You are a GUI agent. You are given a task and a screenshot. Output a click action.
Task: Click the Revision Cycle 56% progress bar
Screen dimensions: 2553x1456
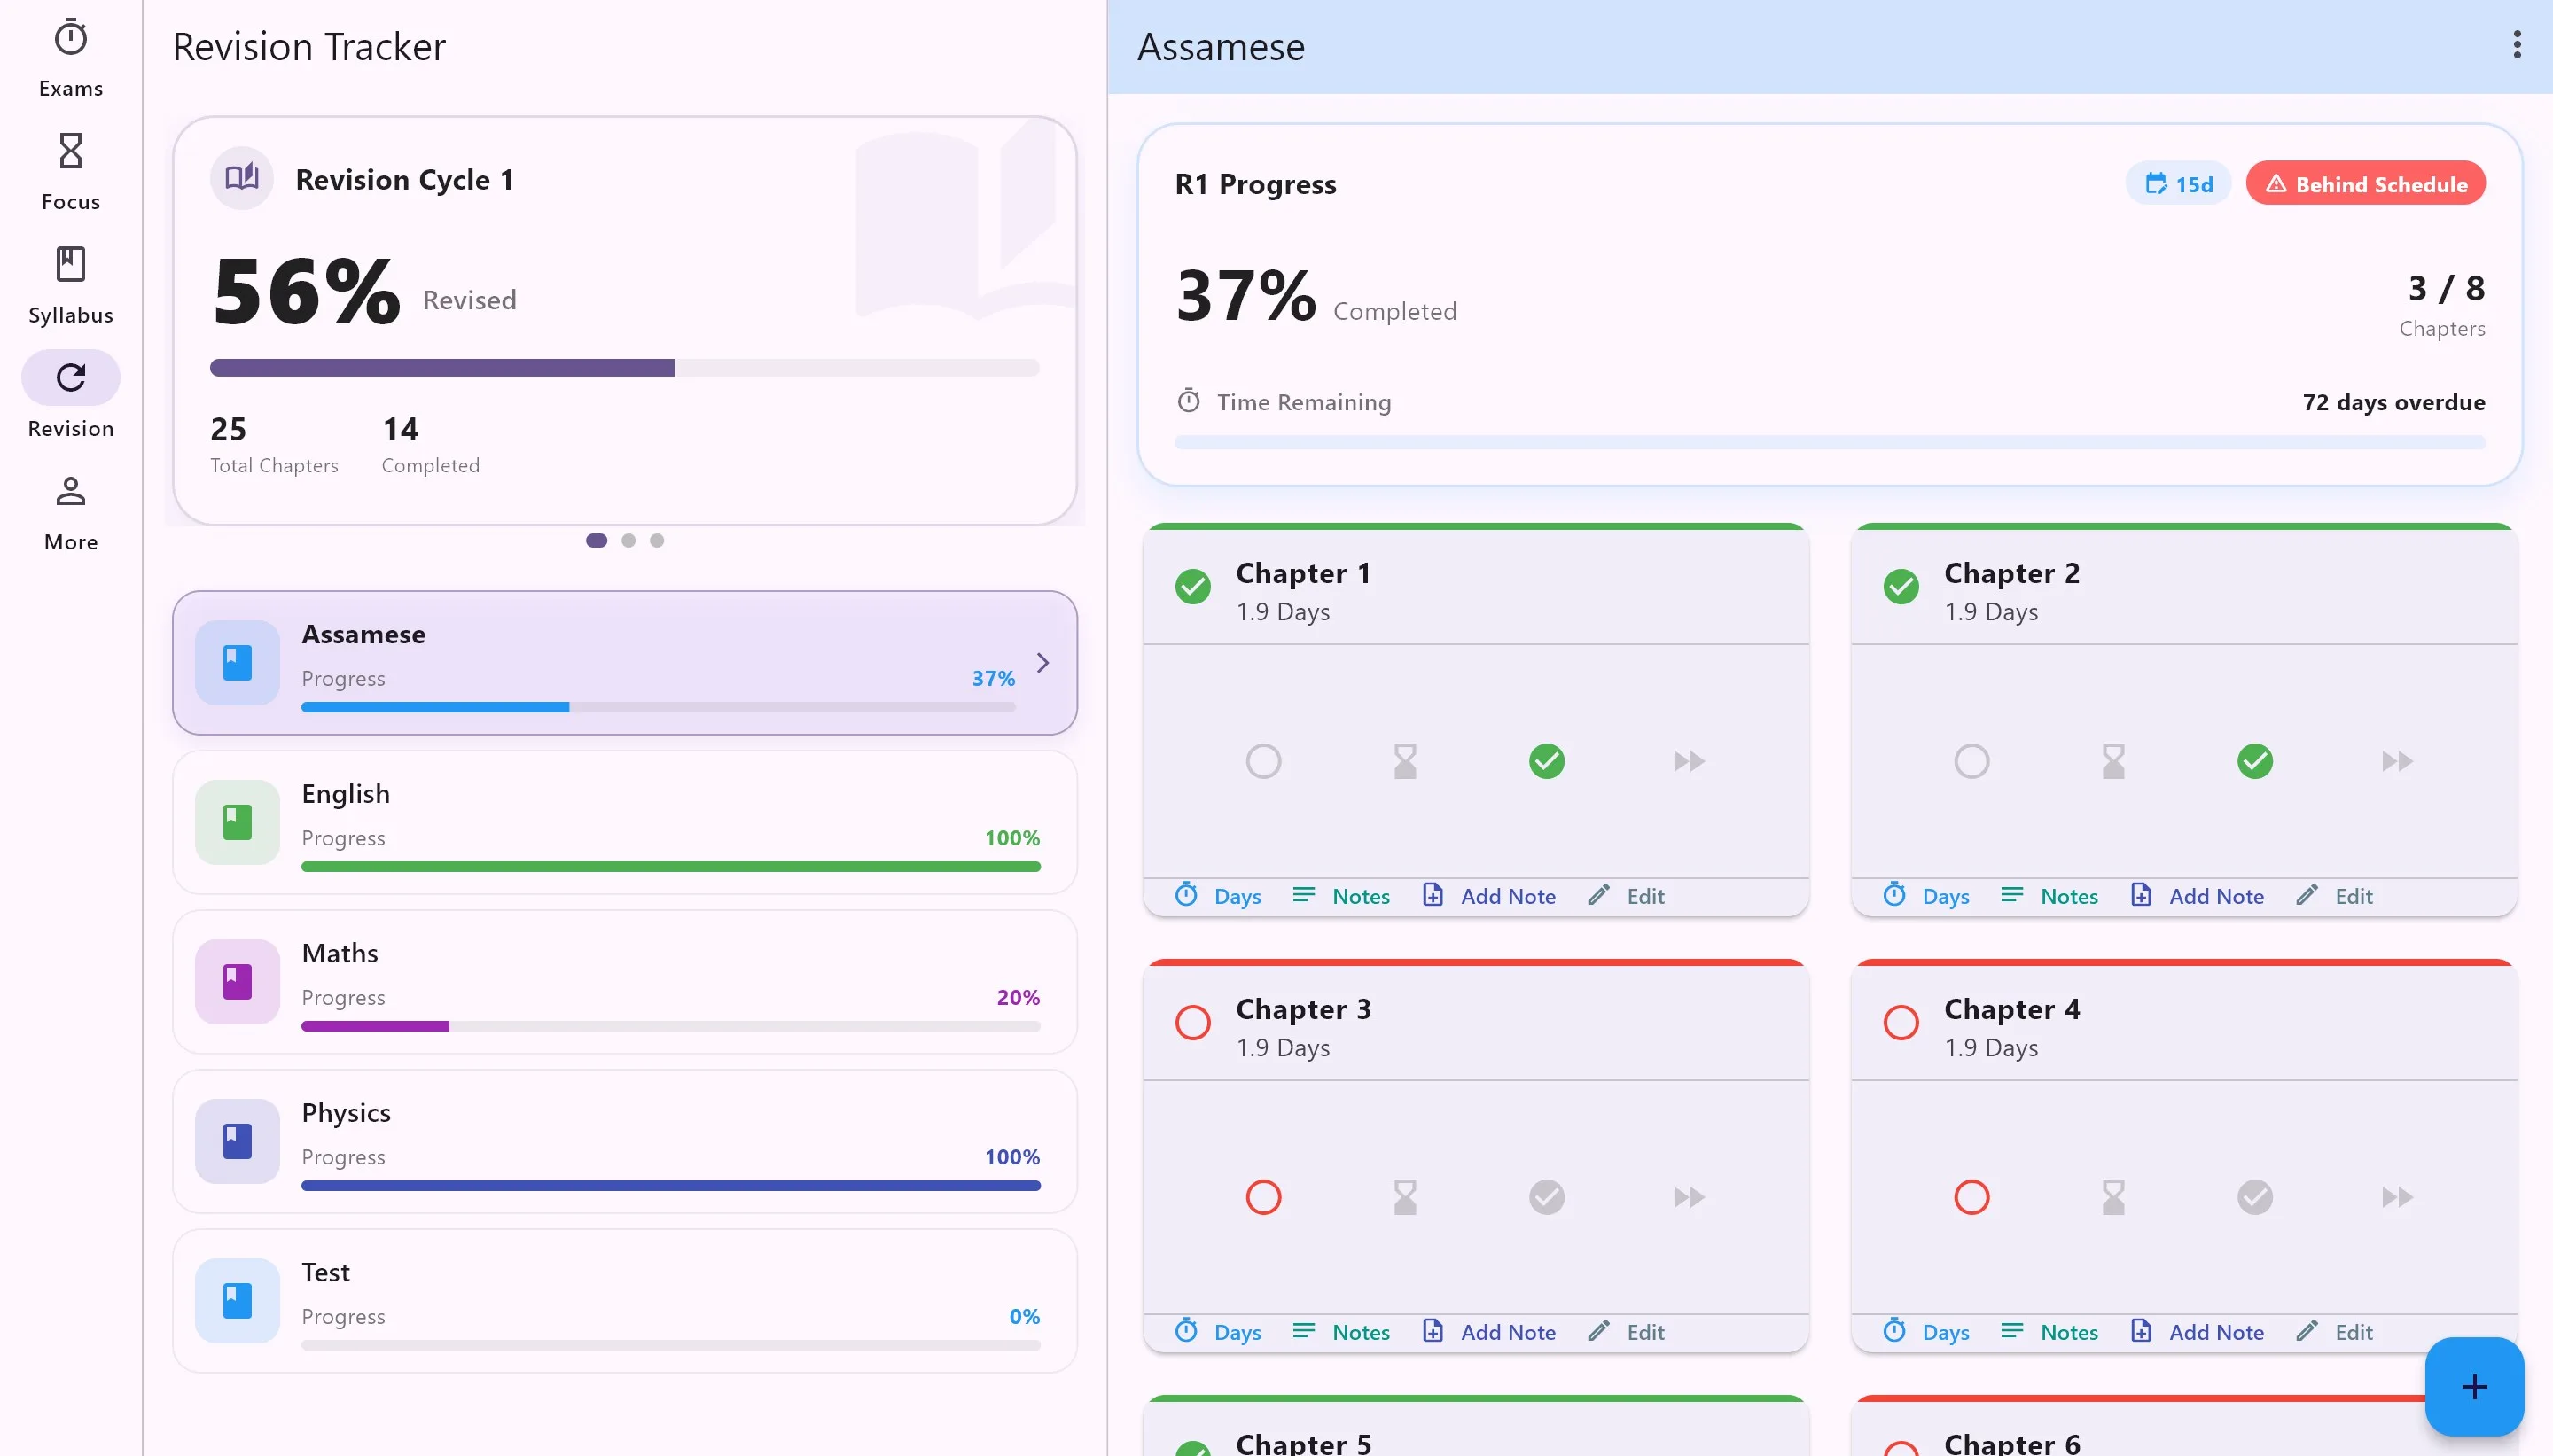pyautogui.click(x=624, y=368)
